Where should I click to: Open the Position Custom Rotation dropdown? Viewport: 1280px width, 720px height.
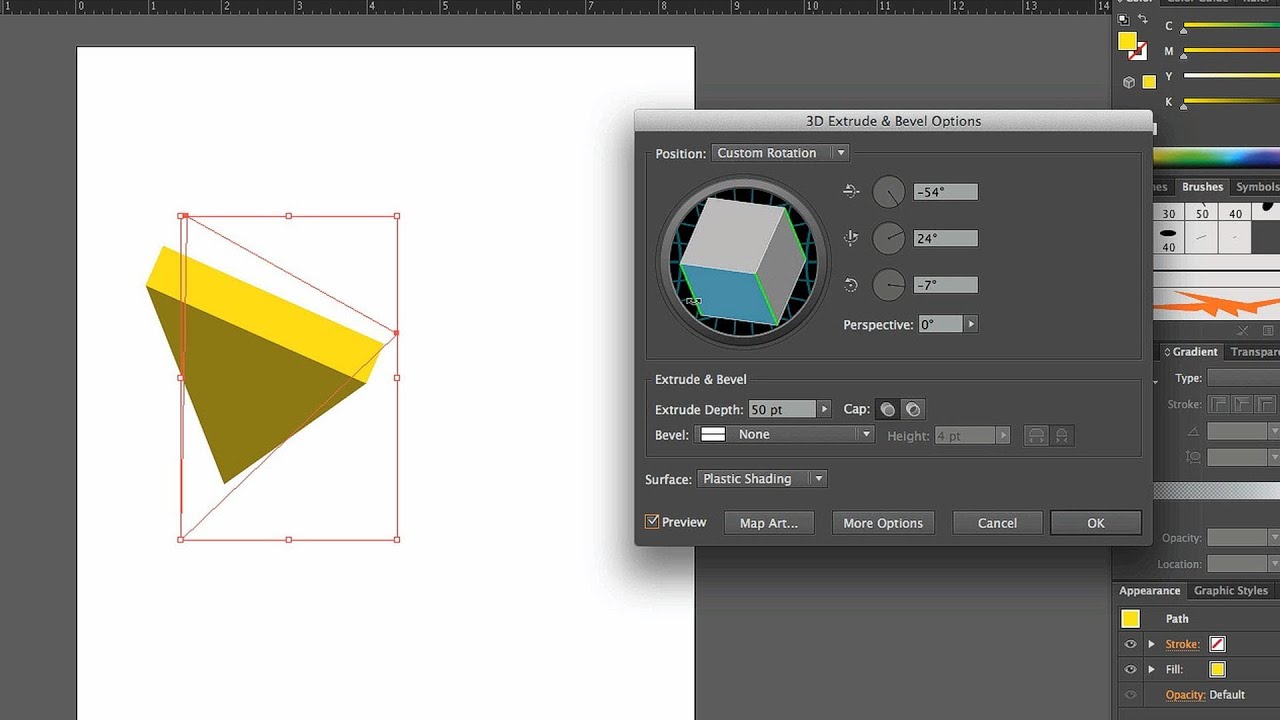pos(780,152)
